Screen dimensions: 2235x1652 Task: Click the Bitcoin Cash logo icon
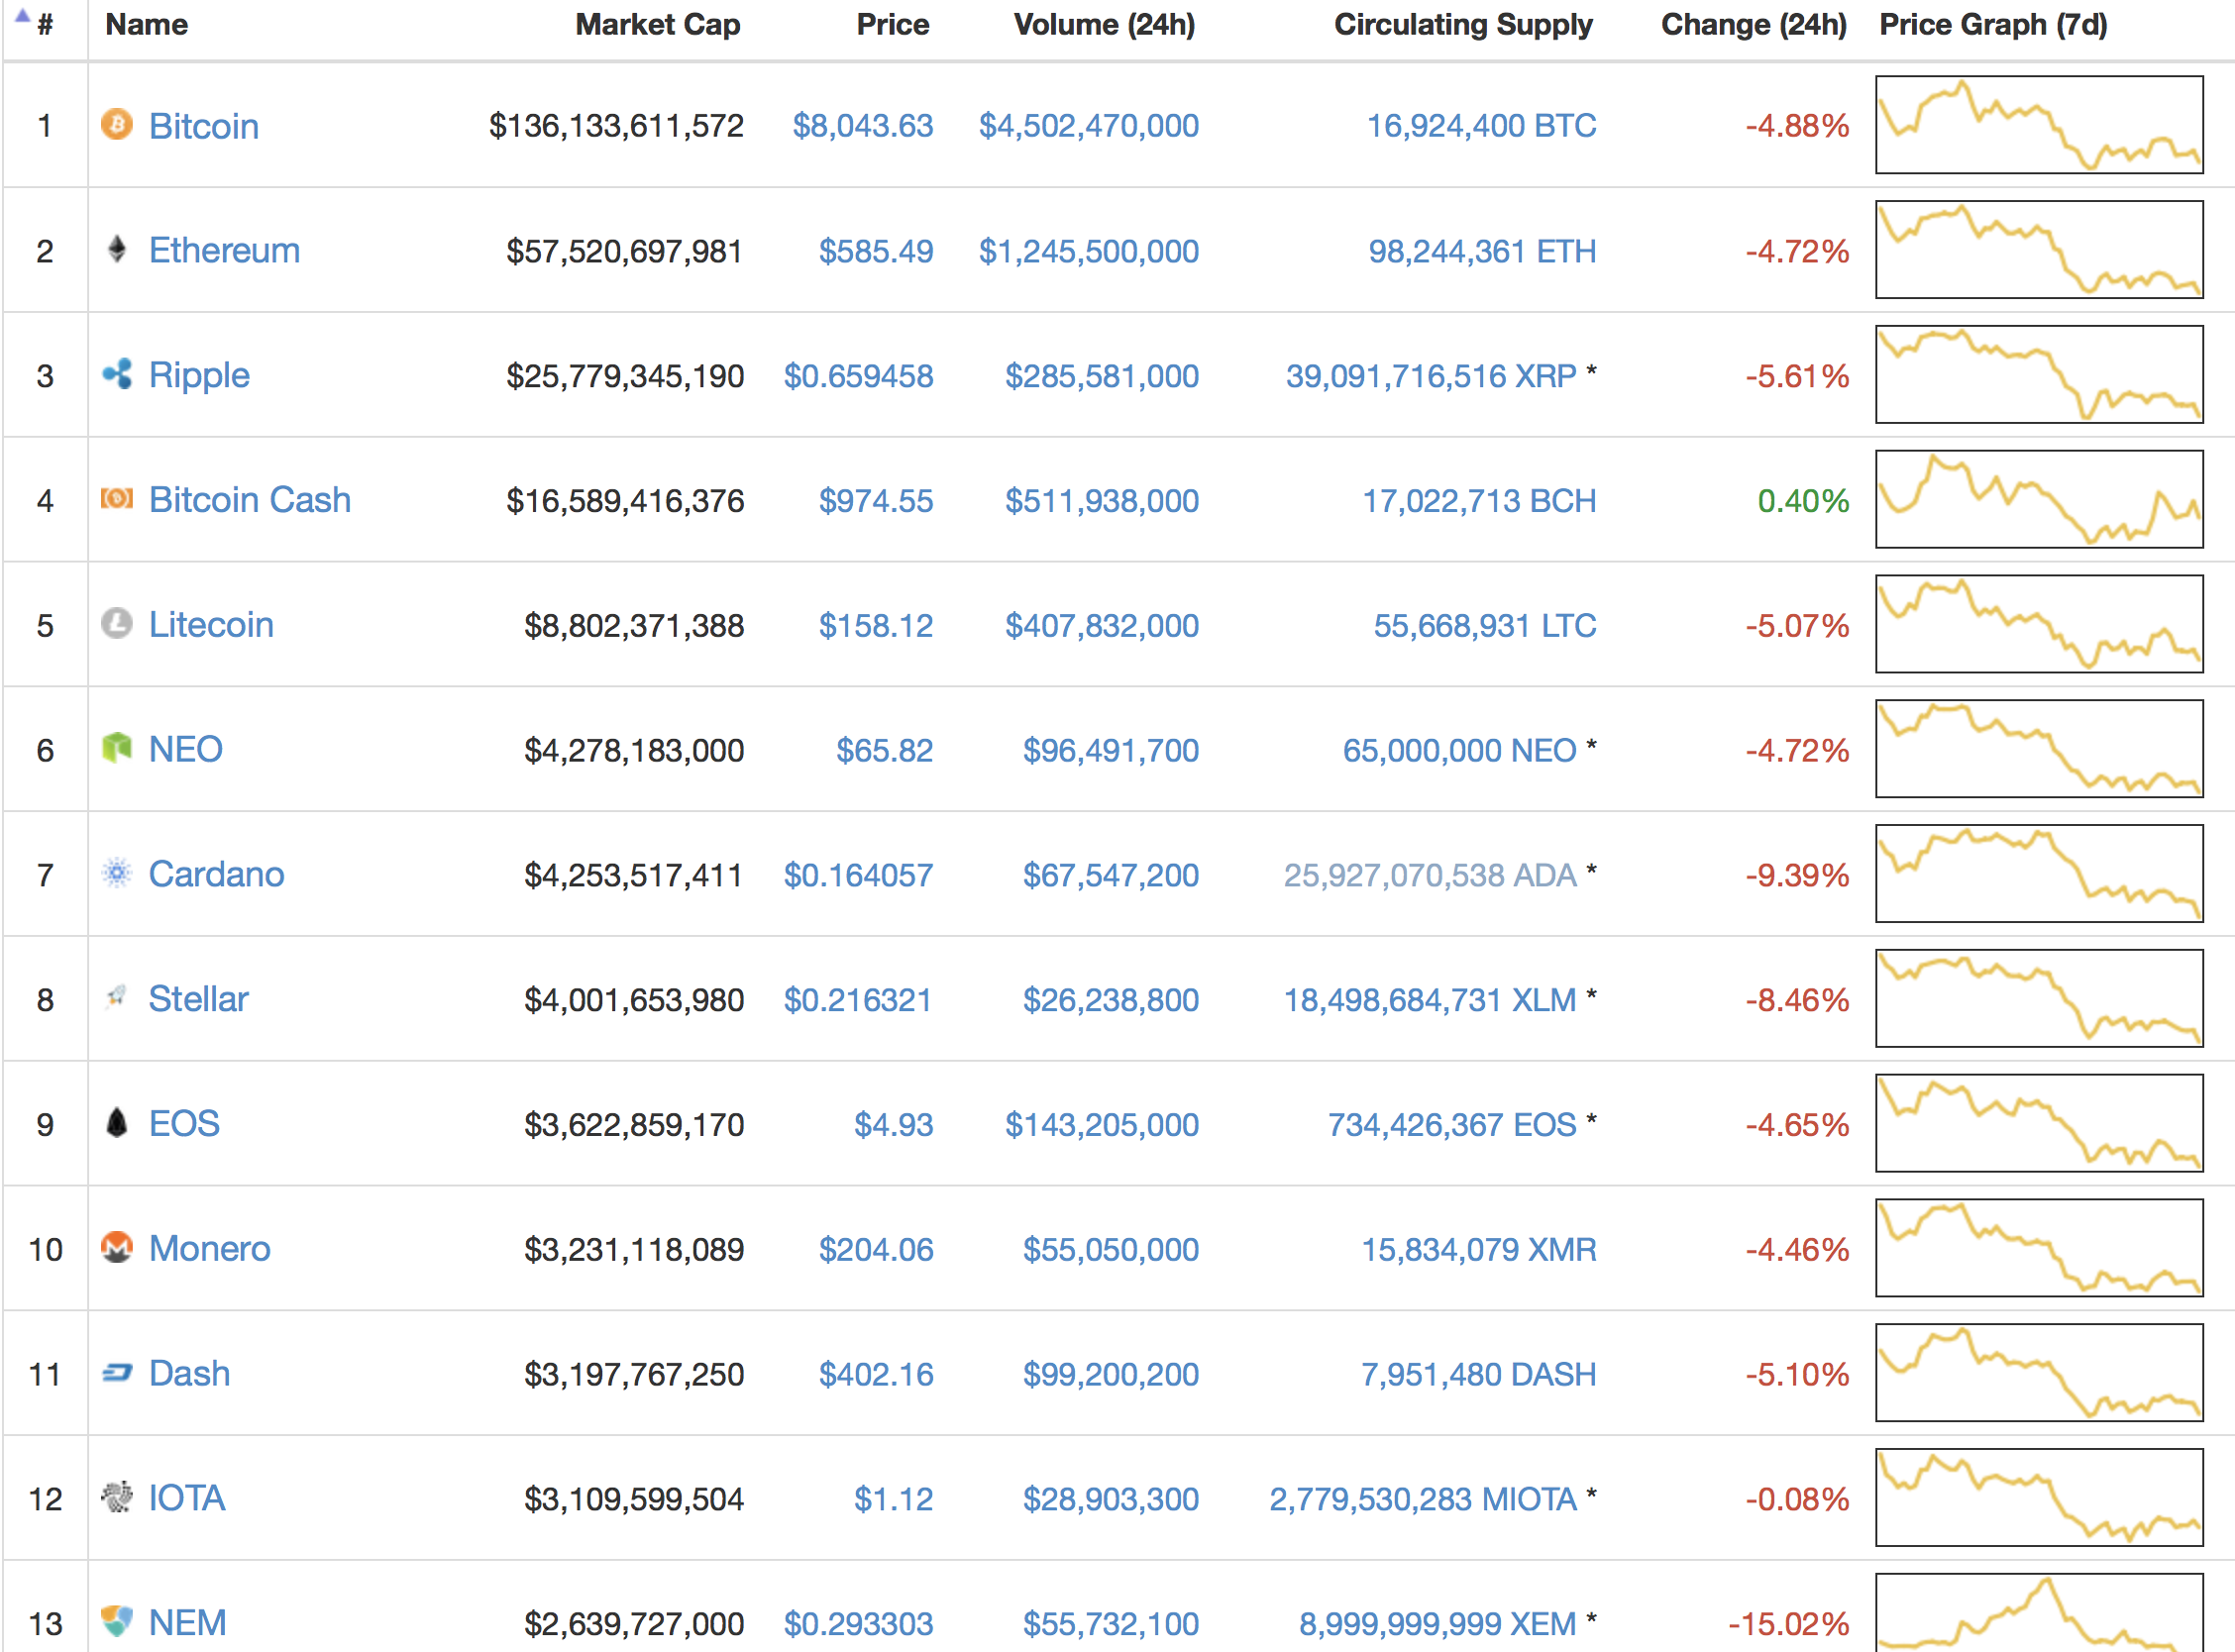coord(117,498)
